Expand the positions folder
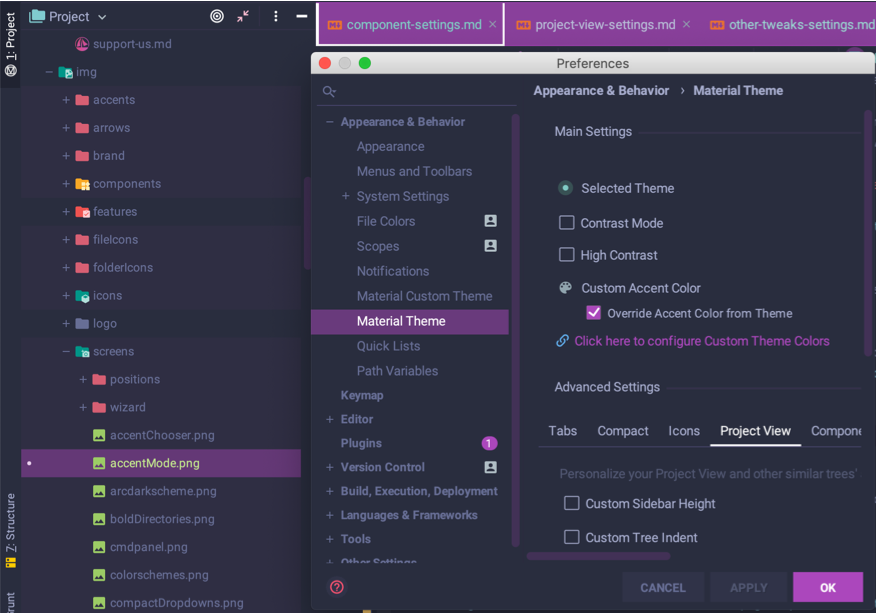877x613 pixels. [83, 379]
